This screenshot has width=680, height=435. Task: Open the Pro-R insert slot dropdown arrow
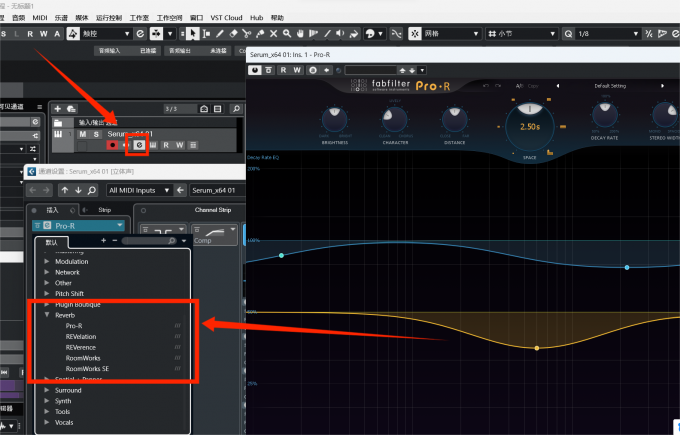pos(120,226)
